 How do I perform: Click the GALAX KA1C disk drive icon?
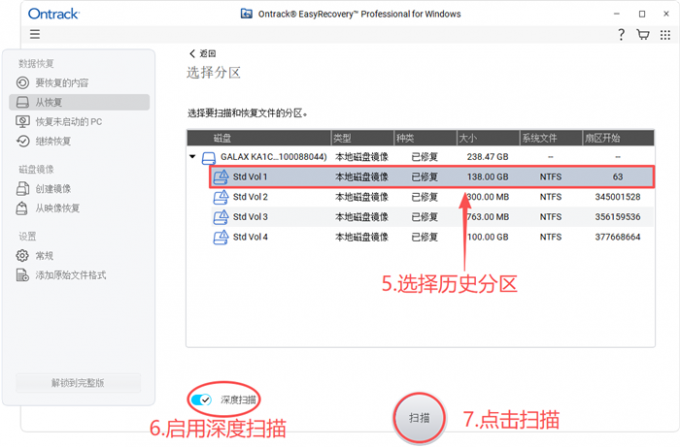coord(209,158)
